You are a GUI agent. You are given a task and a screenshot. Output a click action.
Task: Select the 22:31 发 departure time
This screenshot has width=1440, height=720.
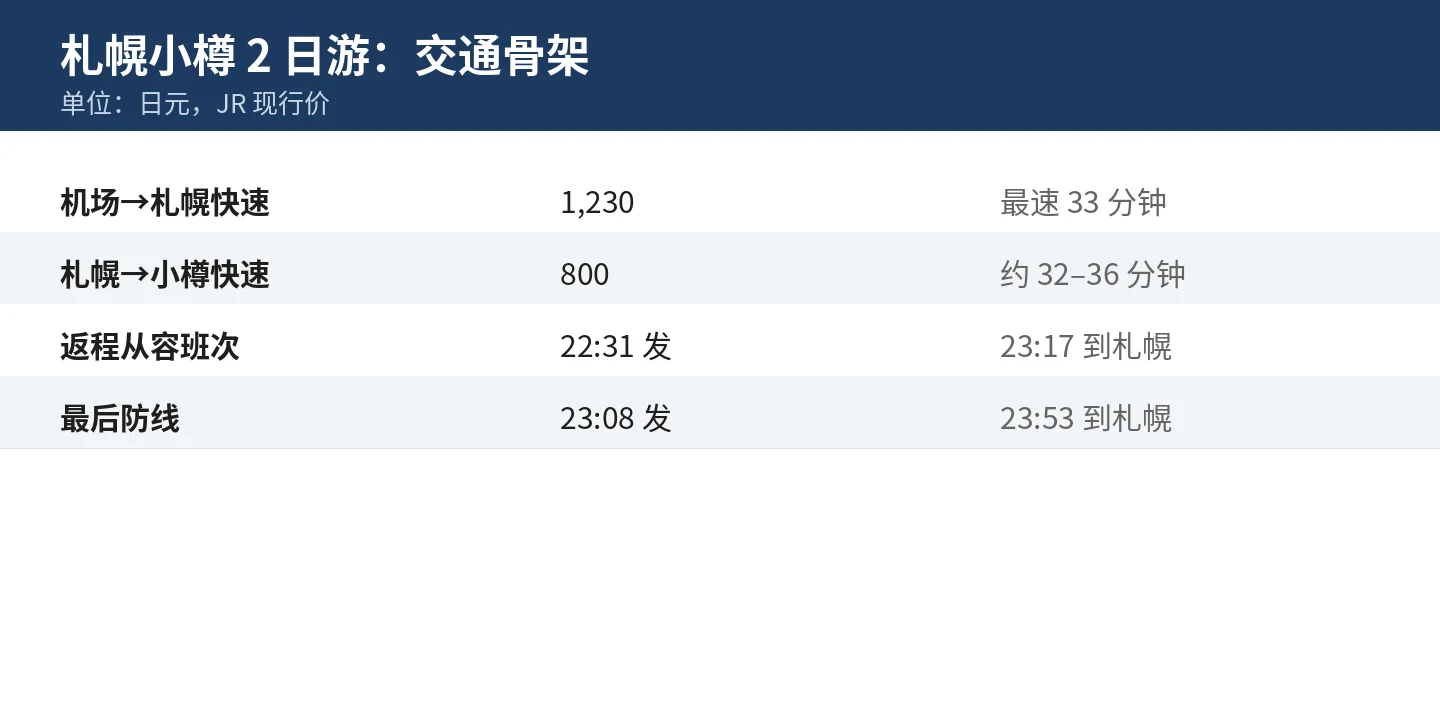[616, 347]
